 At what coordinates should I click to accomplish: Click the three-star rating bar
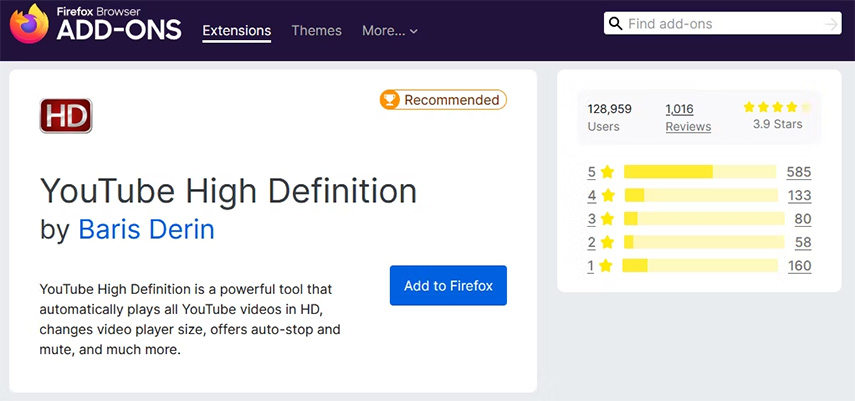pyautogui.click(x=705, y=219)
